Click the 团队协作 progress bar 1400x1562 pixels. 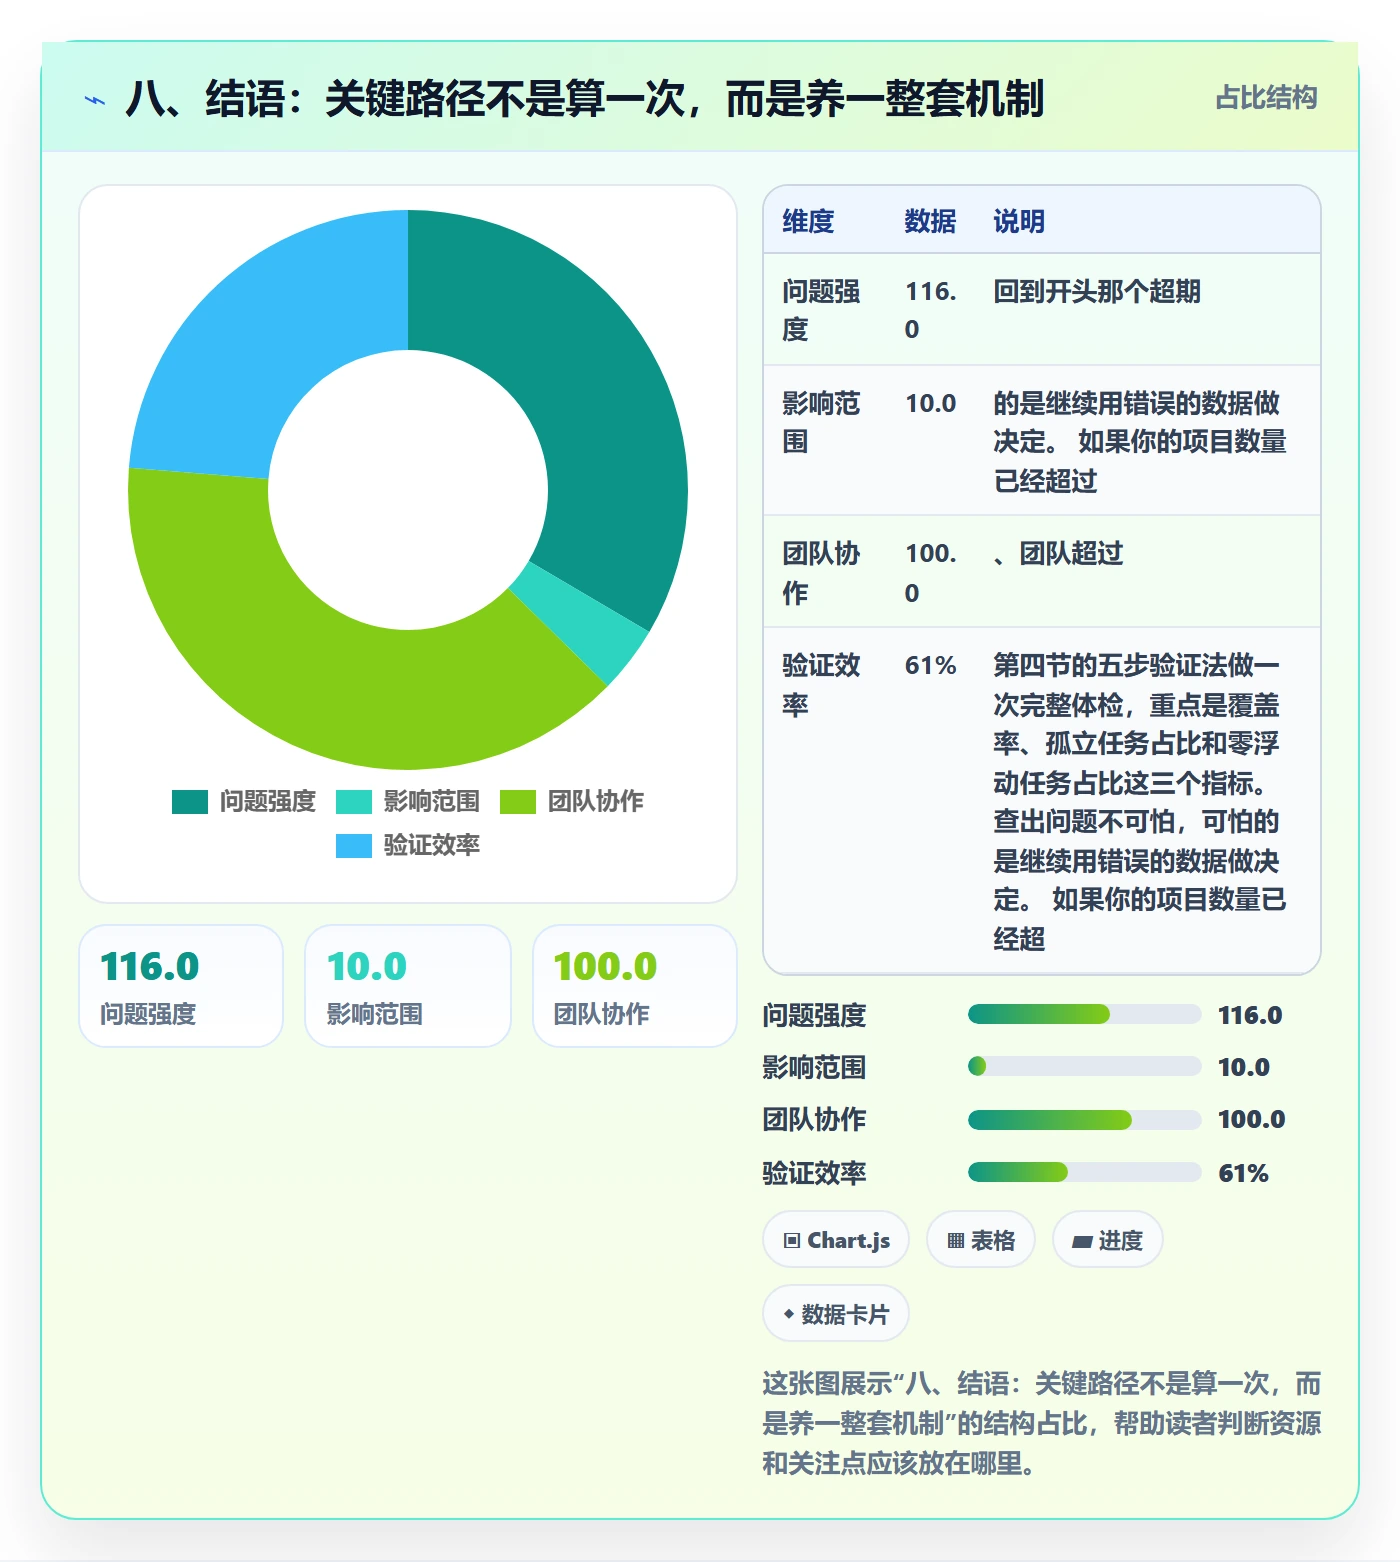coord(1084,1119)
